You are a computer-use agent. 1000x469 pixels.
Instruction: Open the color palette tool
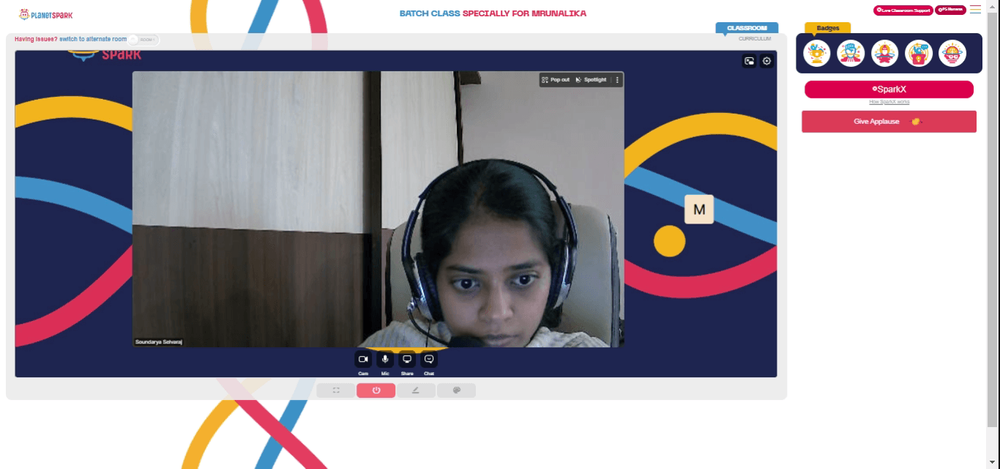click(x=456, y=391)
